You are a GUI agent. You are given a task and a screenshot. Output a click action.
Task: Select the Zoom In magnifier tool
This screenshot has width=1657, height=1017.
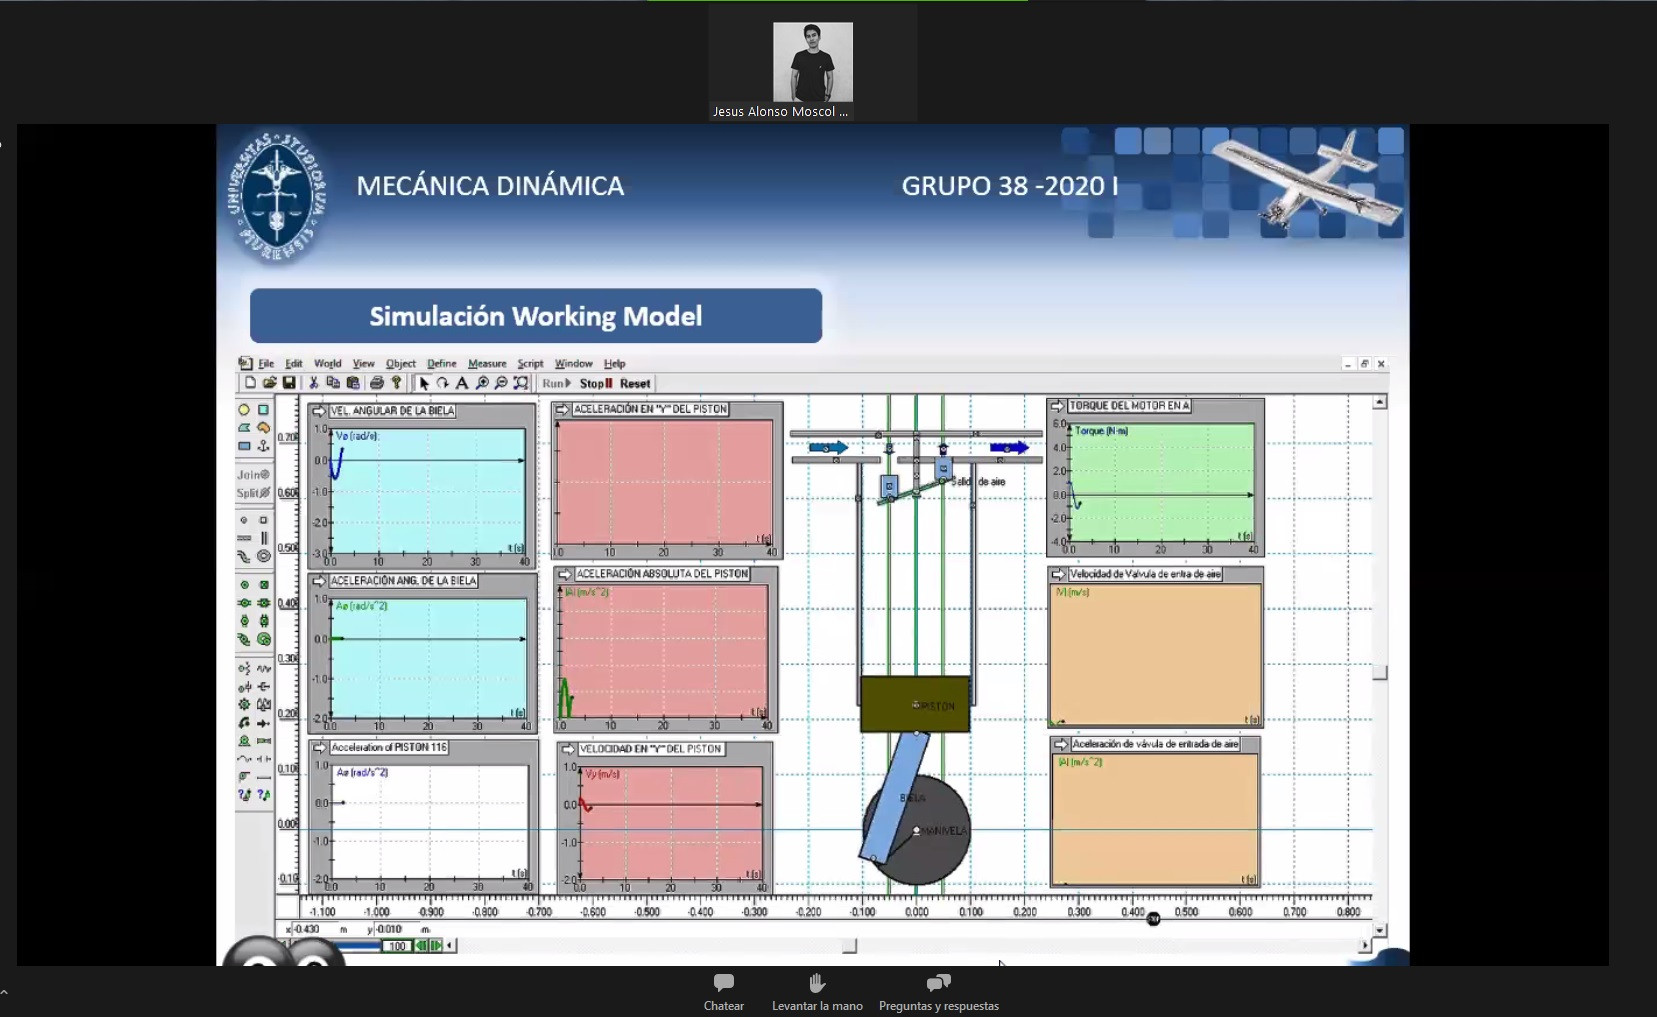coord(482,383)
